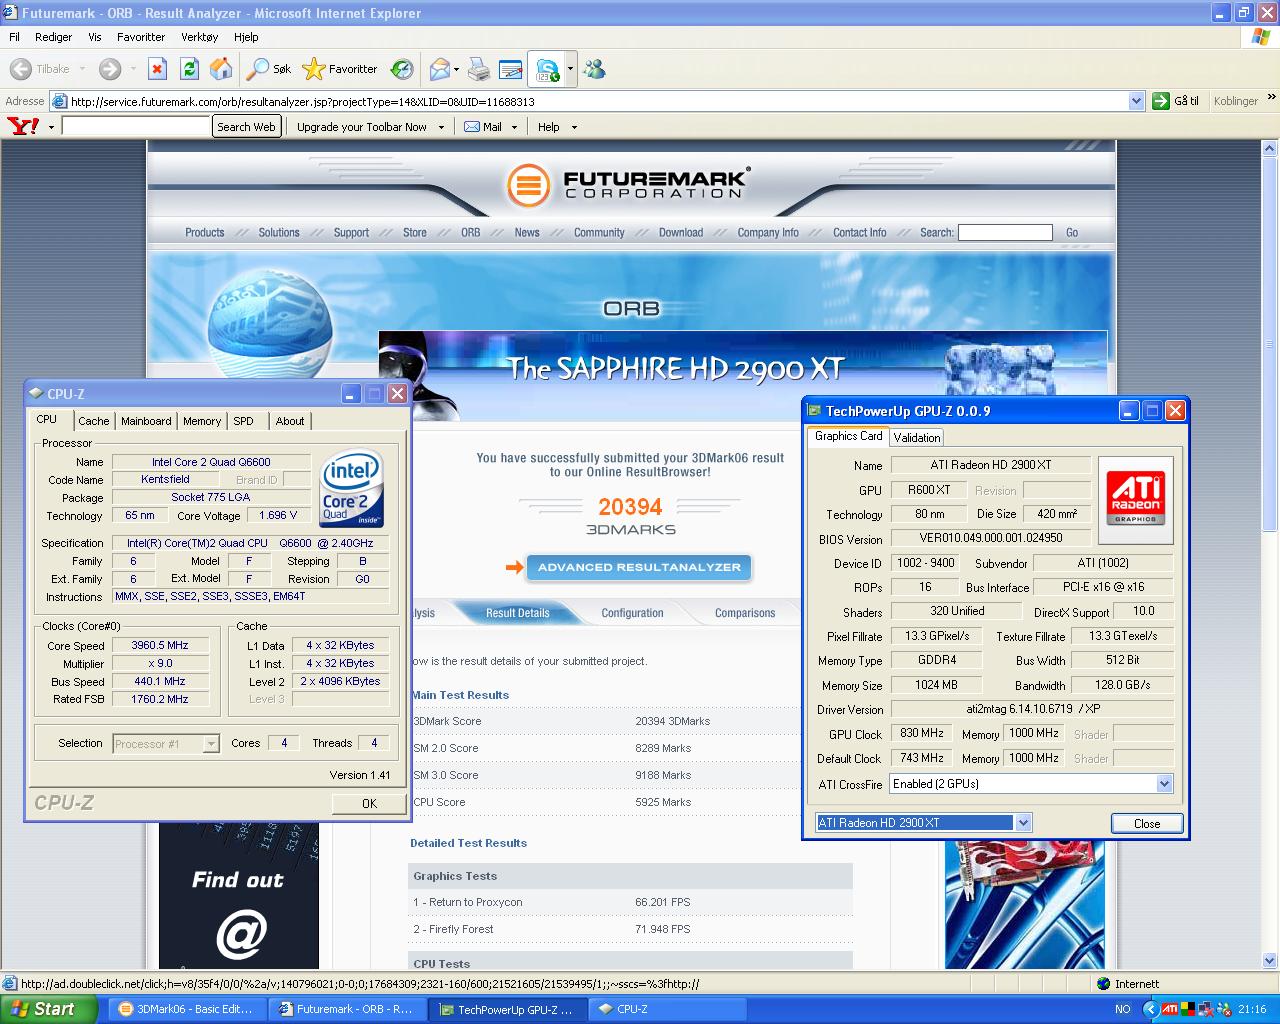This screenshot has width=1280, height=1024.
Task: Open the Configuration results tab
Action: [x=632, y=613]
